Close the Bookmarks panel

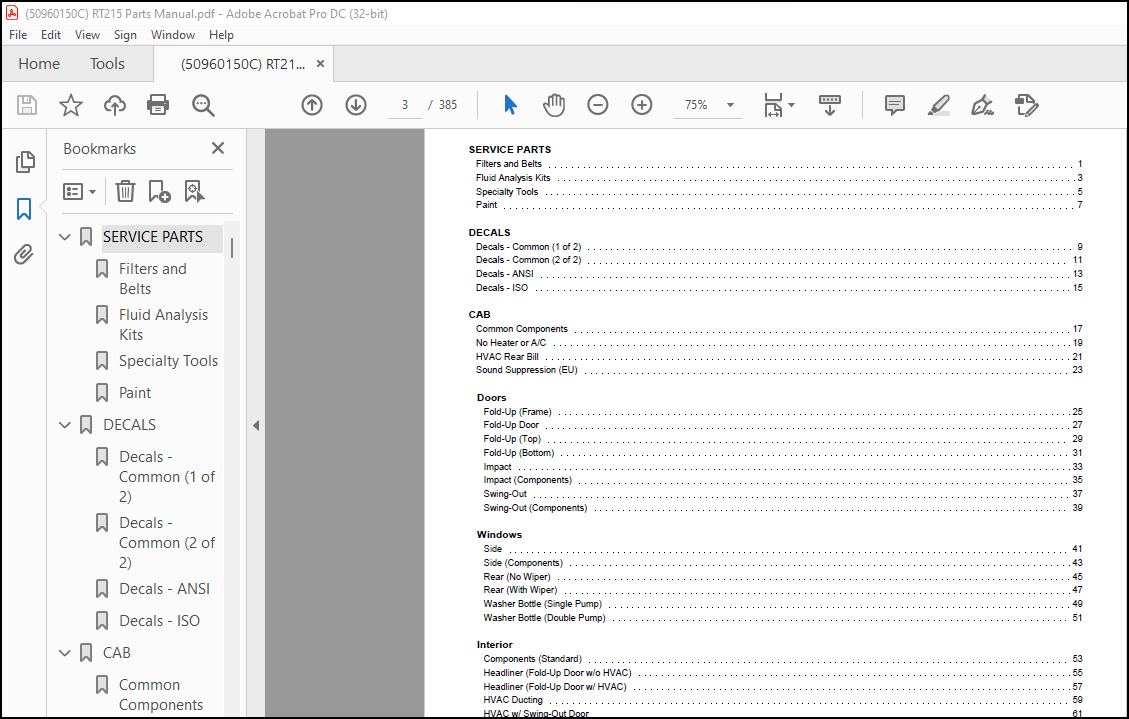tap(217, 148)
